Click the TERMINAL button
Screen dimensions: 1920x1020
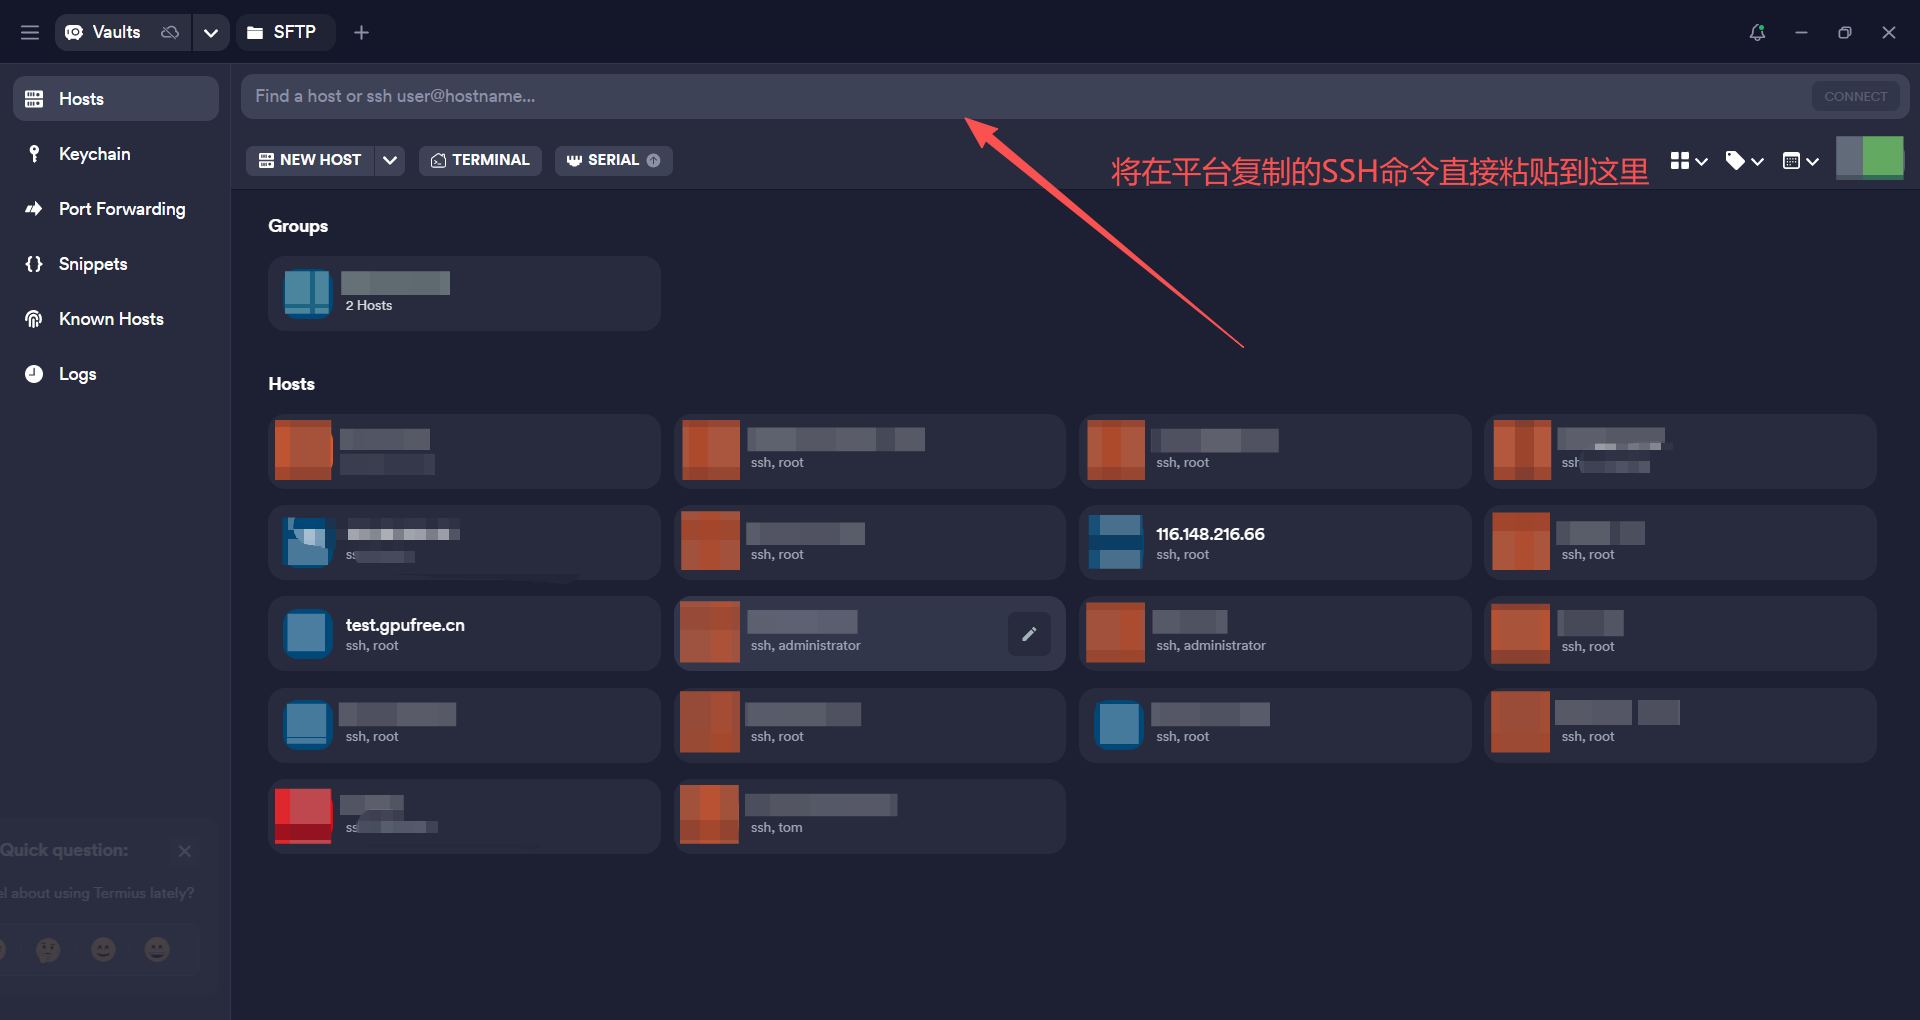[x=480, y=160]
